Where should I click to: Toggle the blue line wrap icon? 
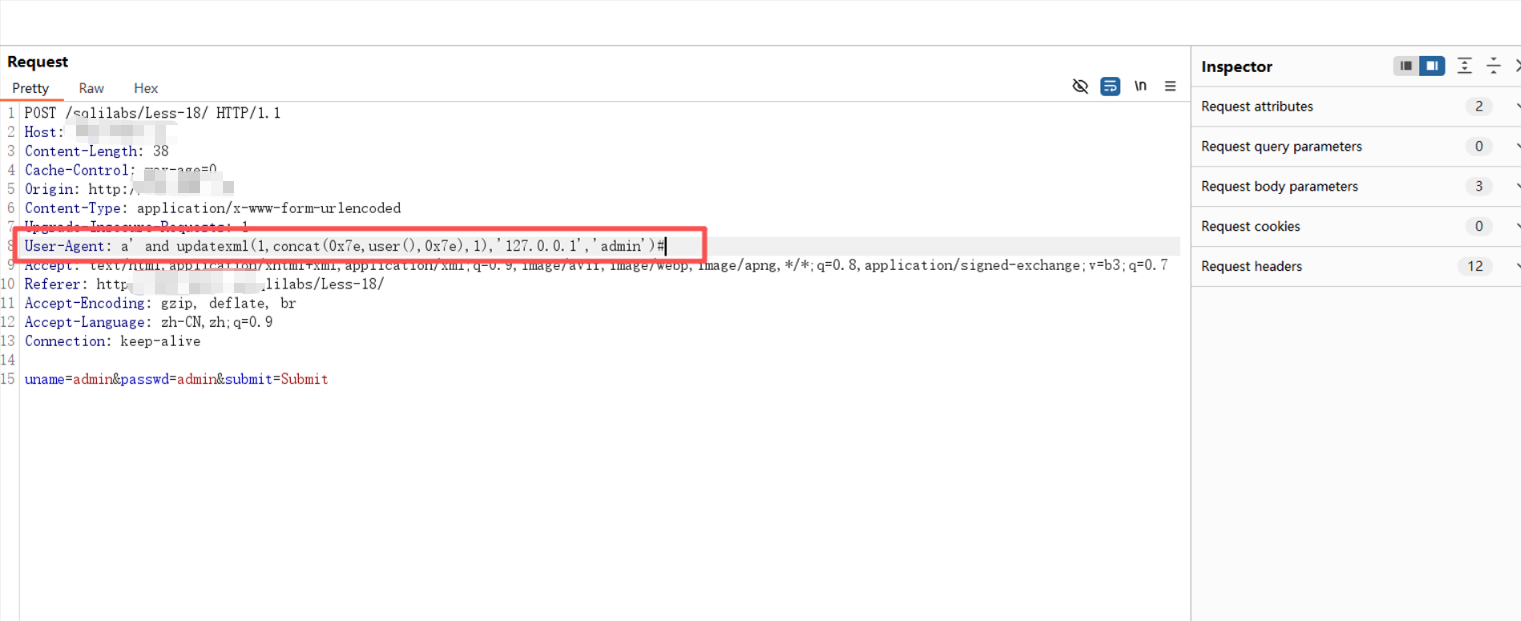point(1110,87)
